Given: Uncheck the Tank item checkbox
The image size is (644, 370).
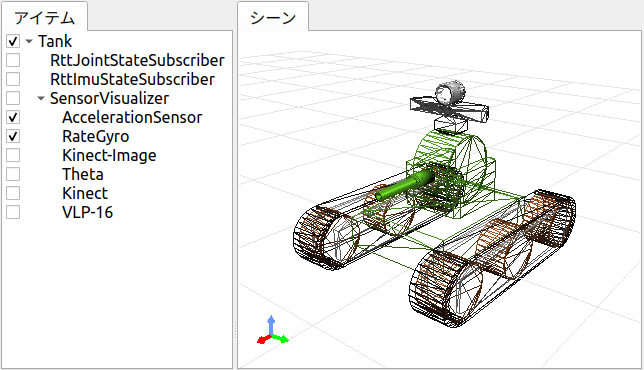Looking at the screenshot, I should 13,41.
